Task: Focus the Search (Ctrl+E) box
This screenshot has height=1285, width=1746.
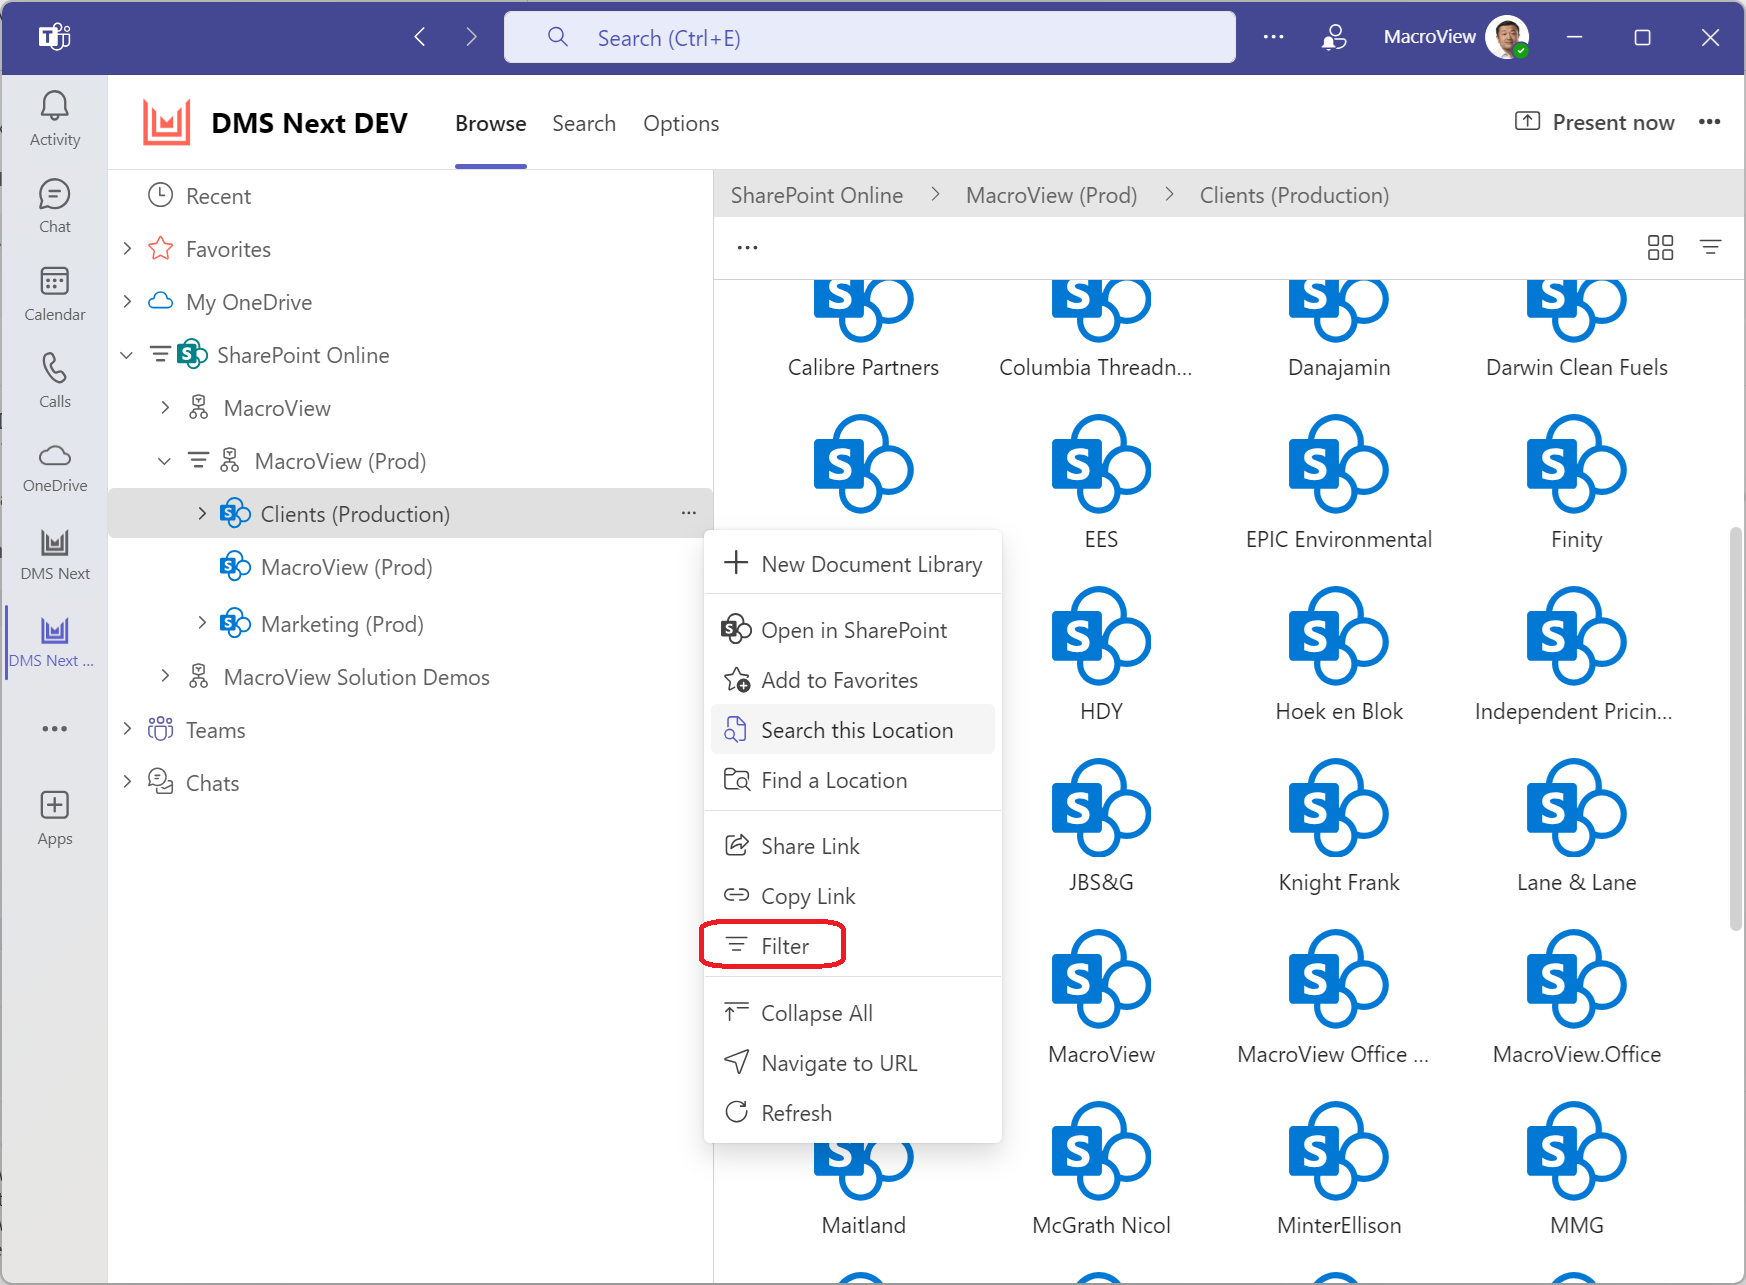Action: (869, 37)
